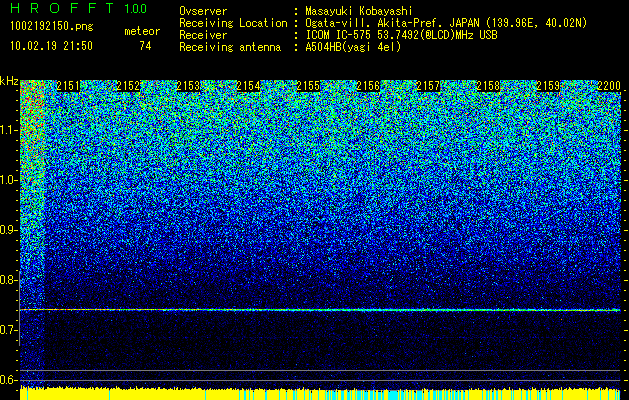Click the bright horizontal carrier signal line
Screen dimensions: 629x400
coord(320,310)
